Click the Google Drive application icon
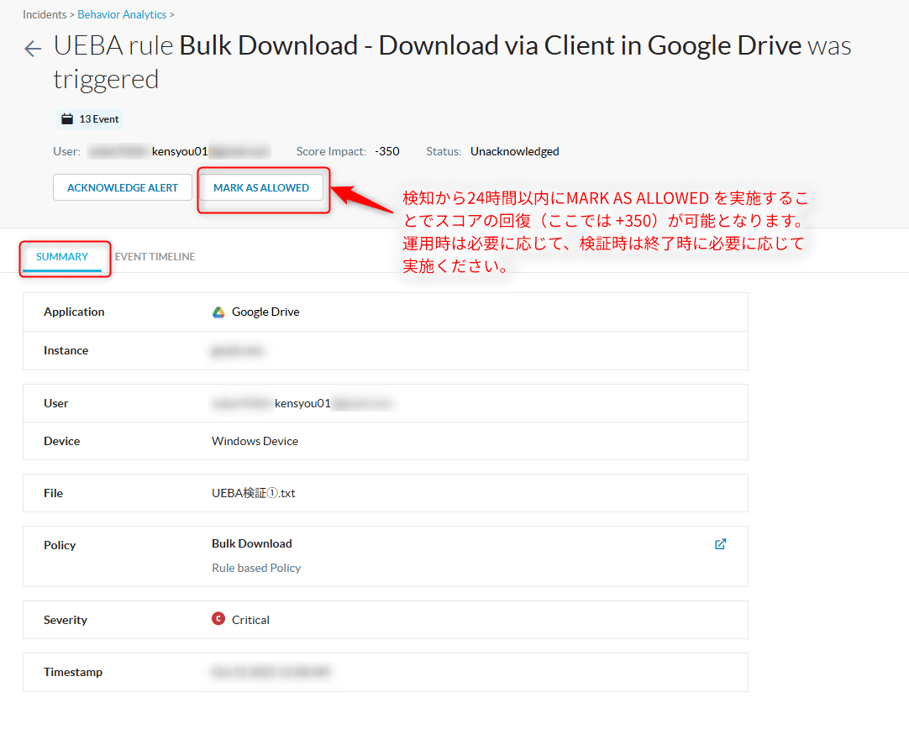The width and height of the screenshot is (909, 729). (x=219, y=311)
